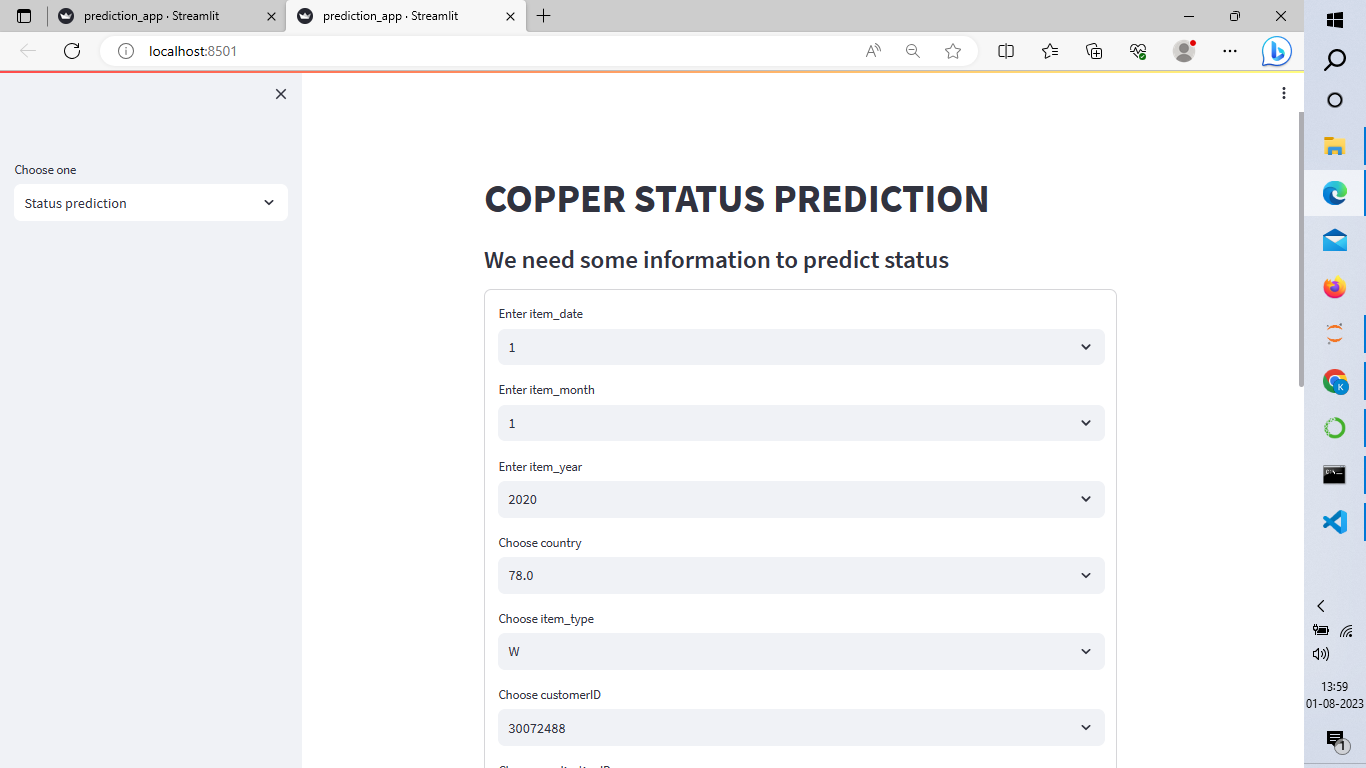
Task: Open the volume control in the system tray
Action: 1321,653
